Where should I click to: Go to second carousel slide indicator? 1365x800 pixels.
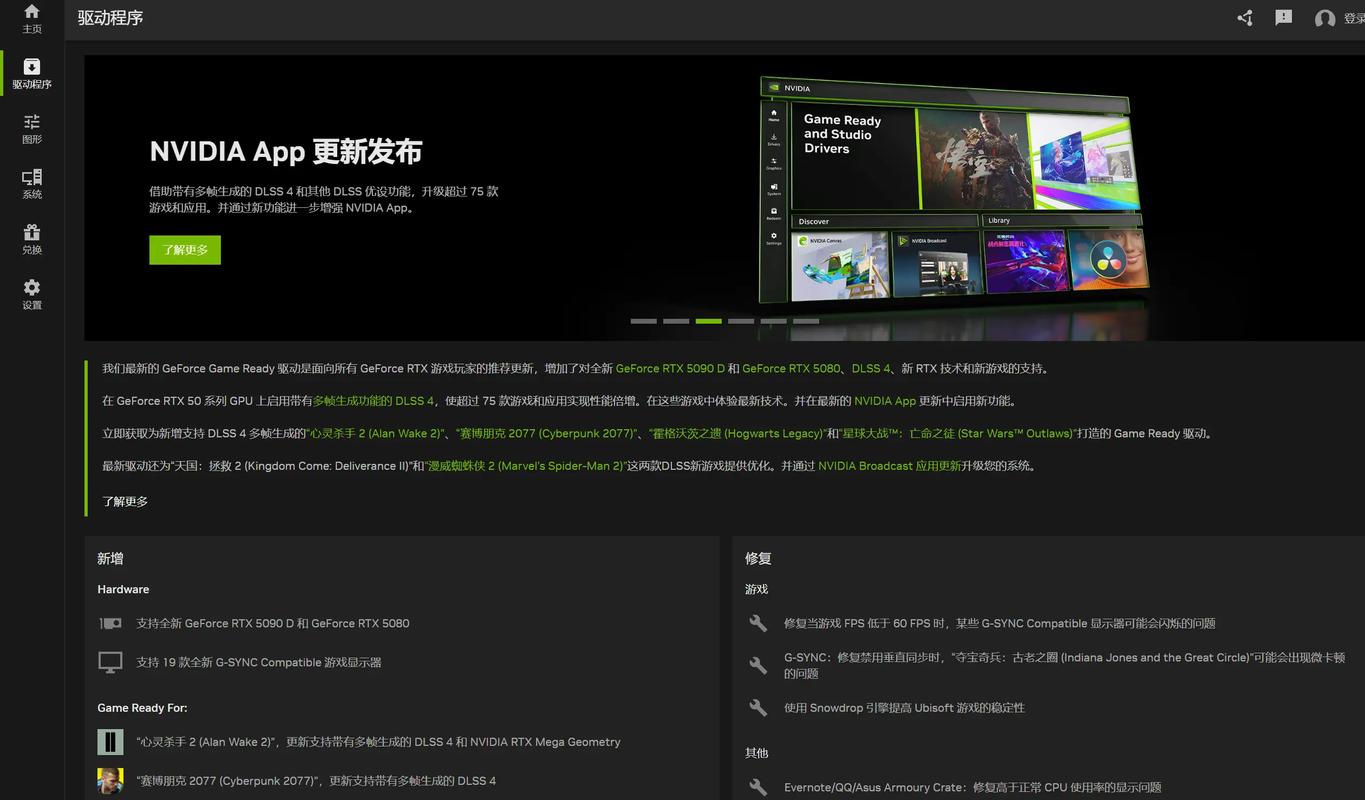coord(676,321)
